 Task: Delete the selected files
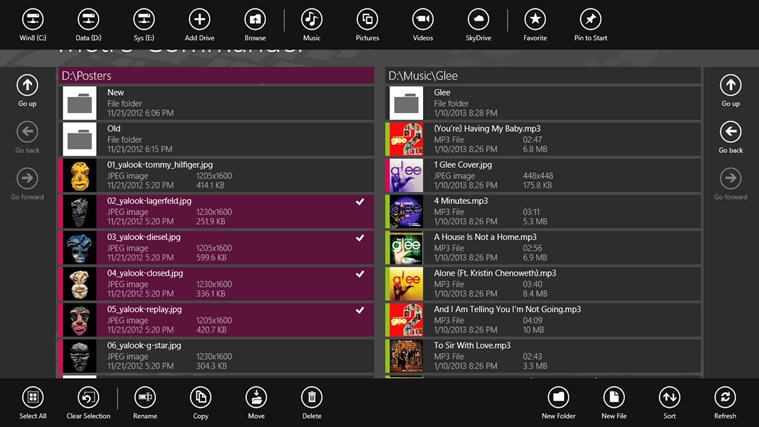(312, 397)
